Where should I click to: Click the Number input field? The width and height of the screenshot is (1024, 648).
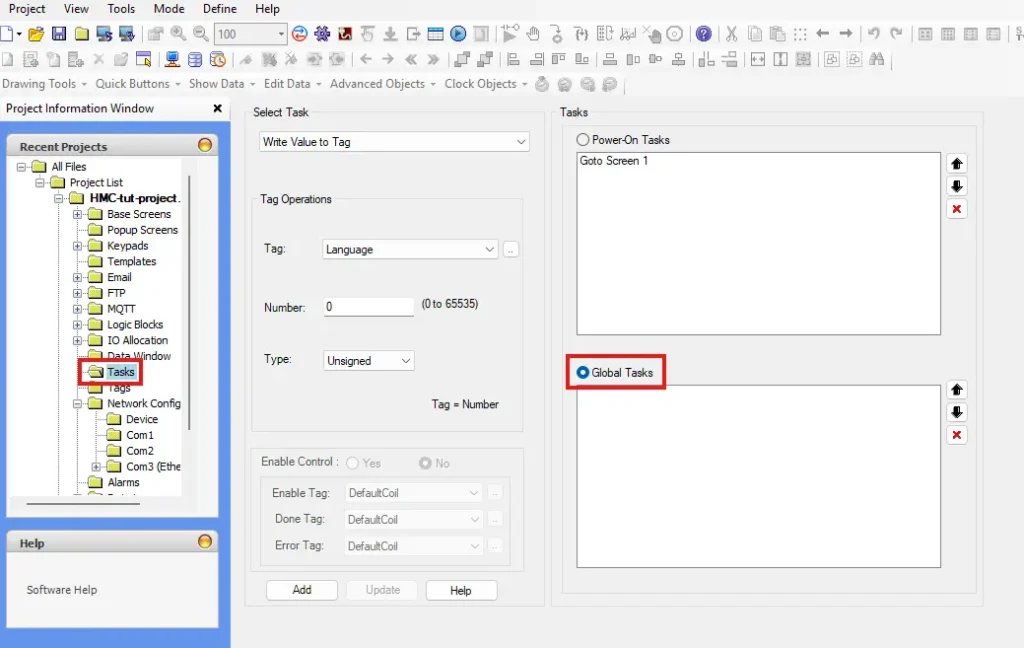pyautogui.click(x=368, y=307)
